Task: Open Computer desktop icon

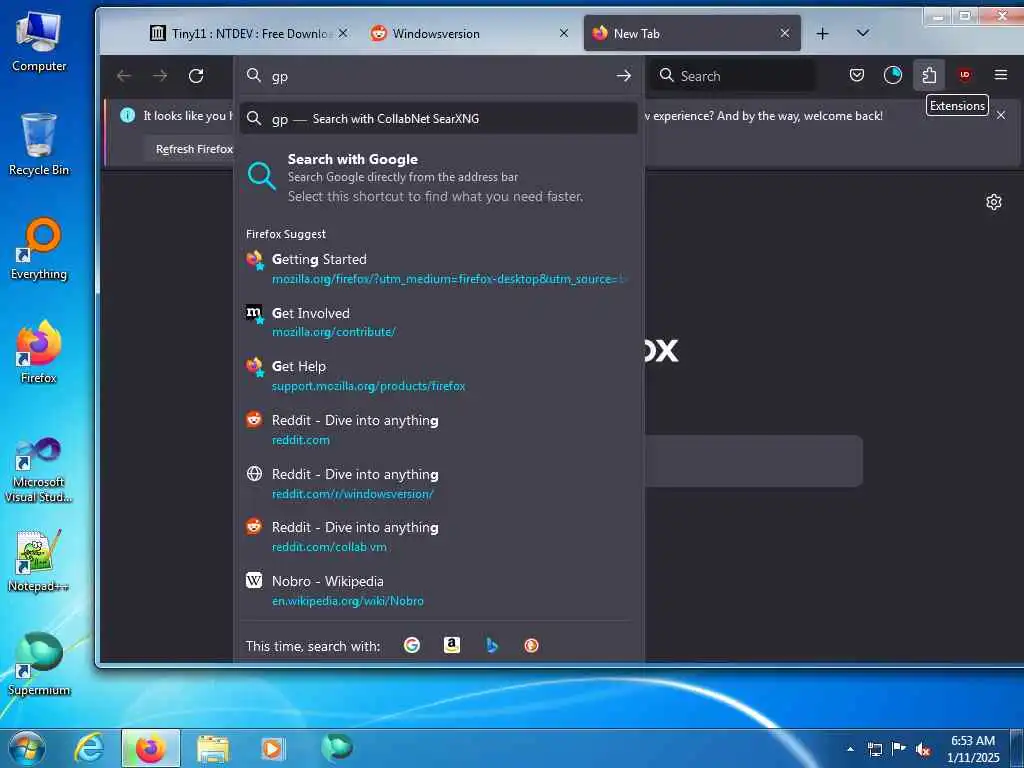Action: (x=39, y=42)
